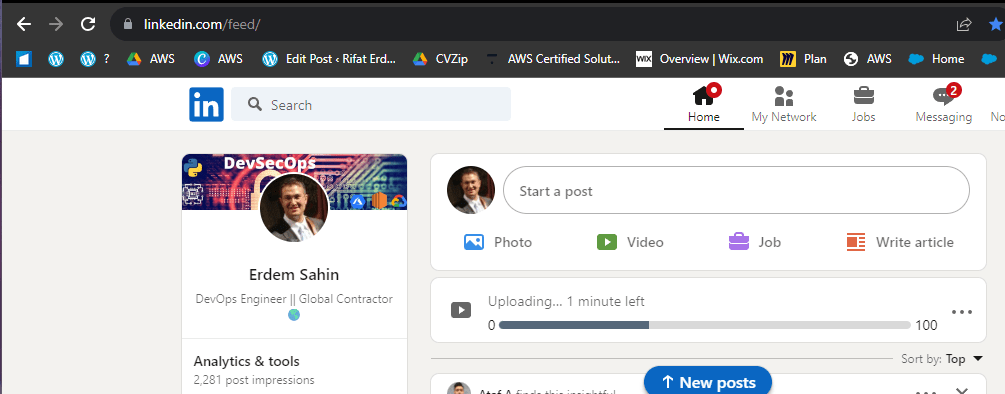Open the Canva AWS bookmark
This screenshot has width=1005, height=394.
click(x=219, y=59)
